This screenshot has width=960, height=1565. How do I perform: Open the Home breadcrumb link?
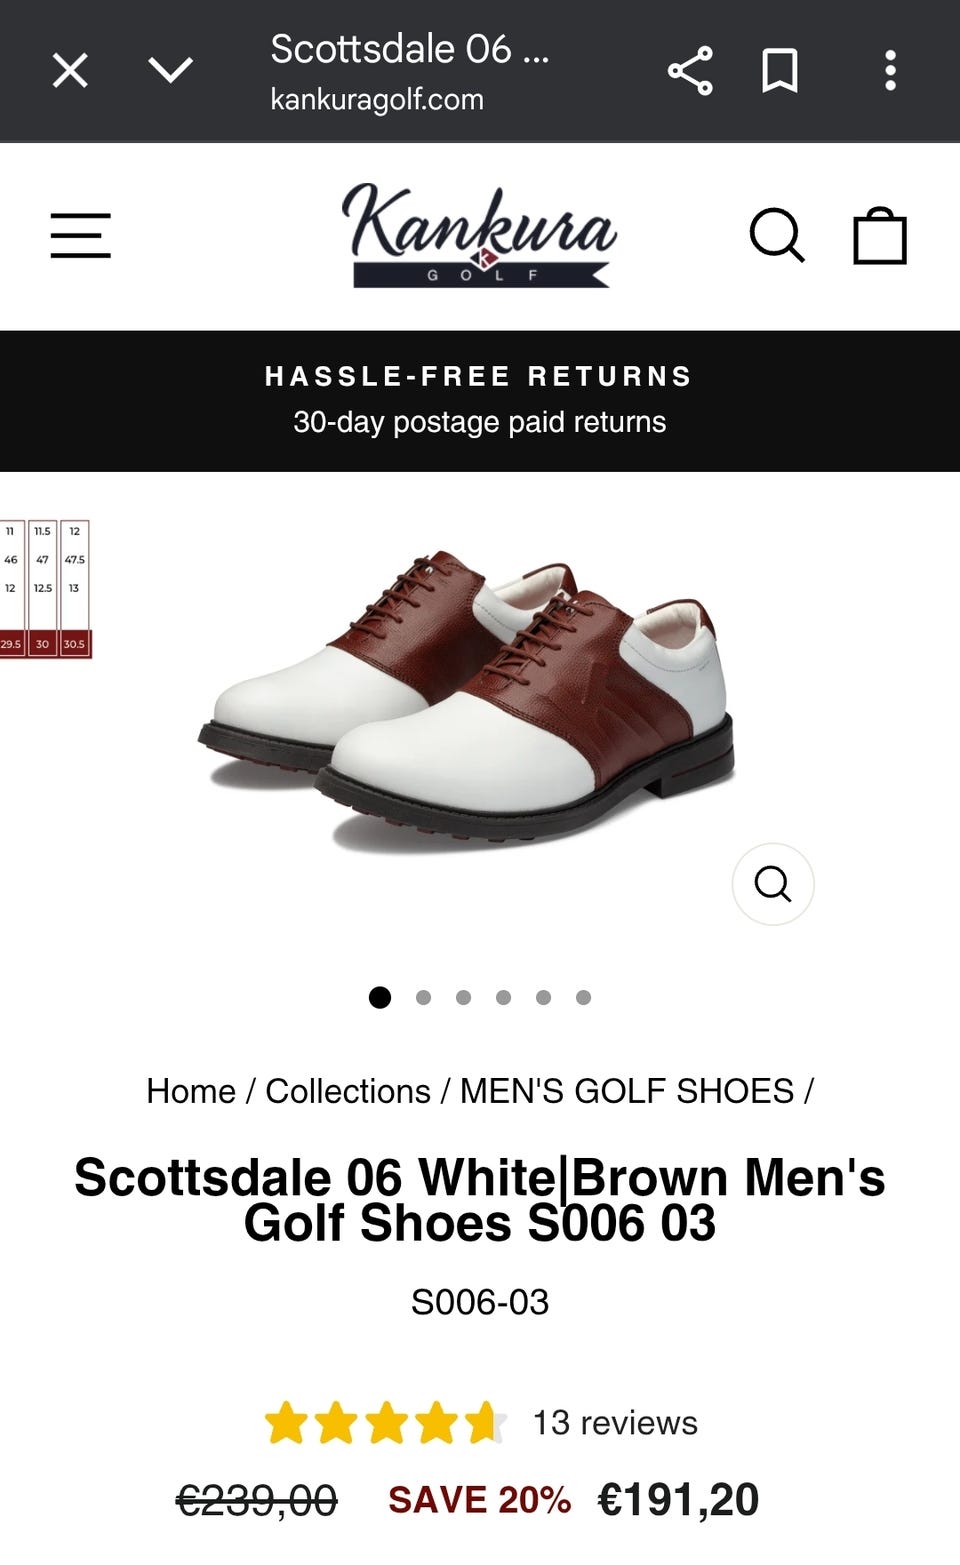pos(191,1091)
